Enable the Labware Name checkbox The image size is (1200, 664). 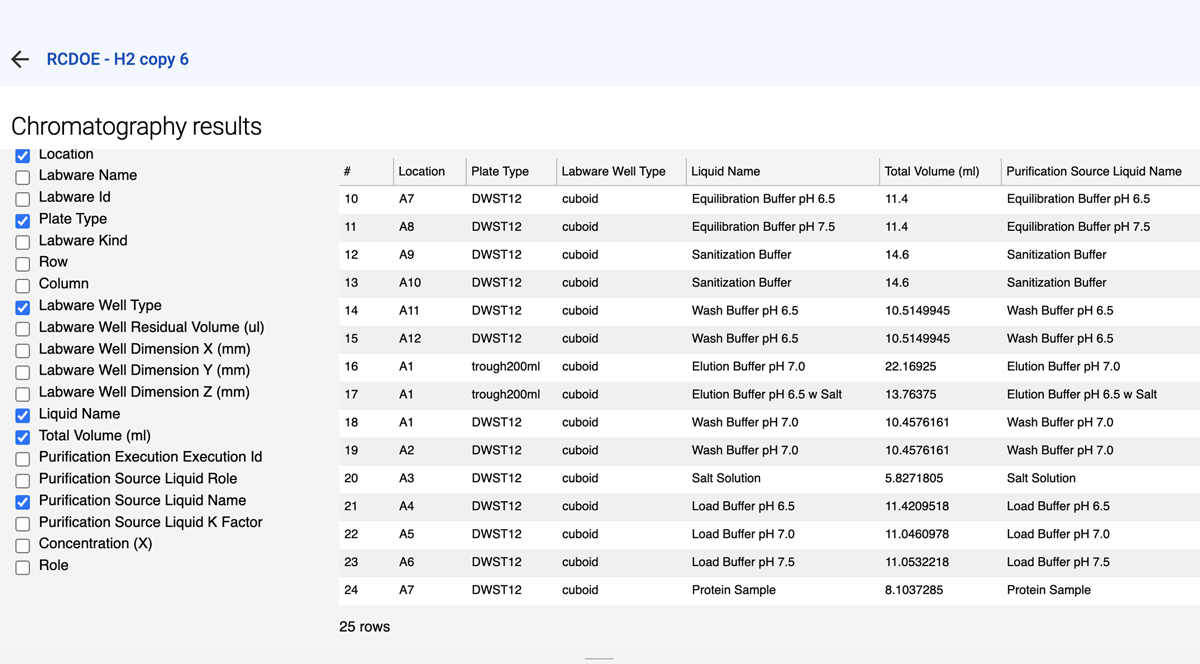point(23,177)
